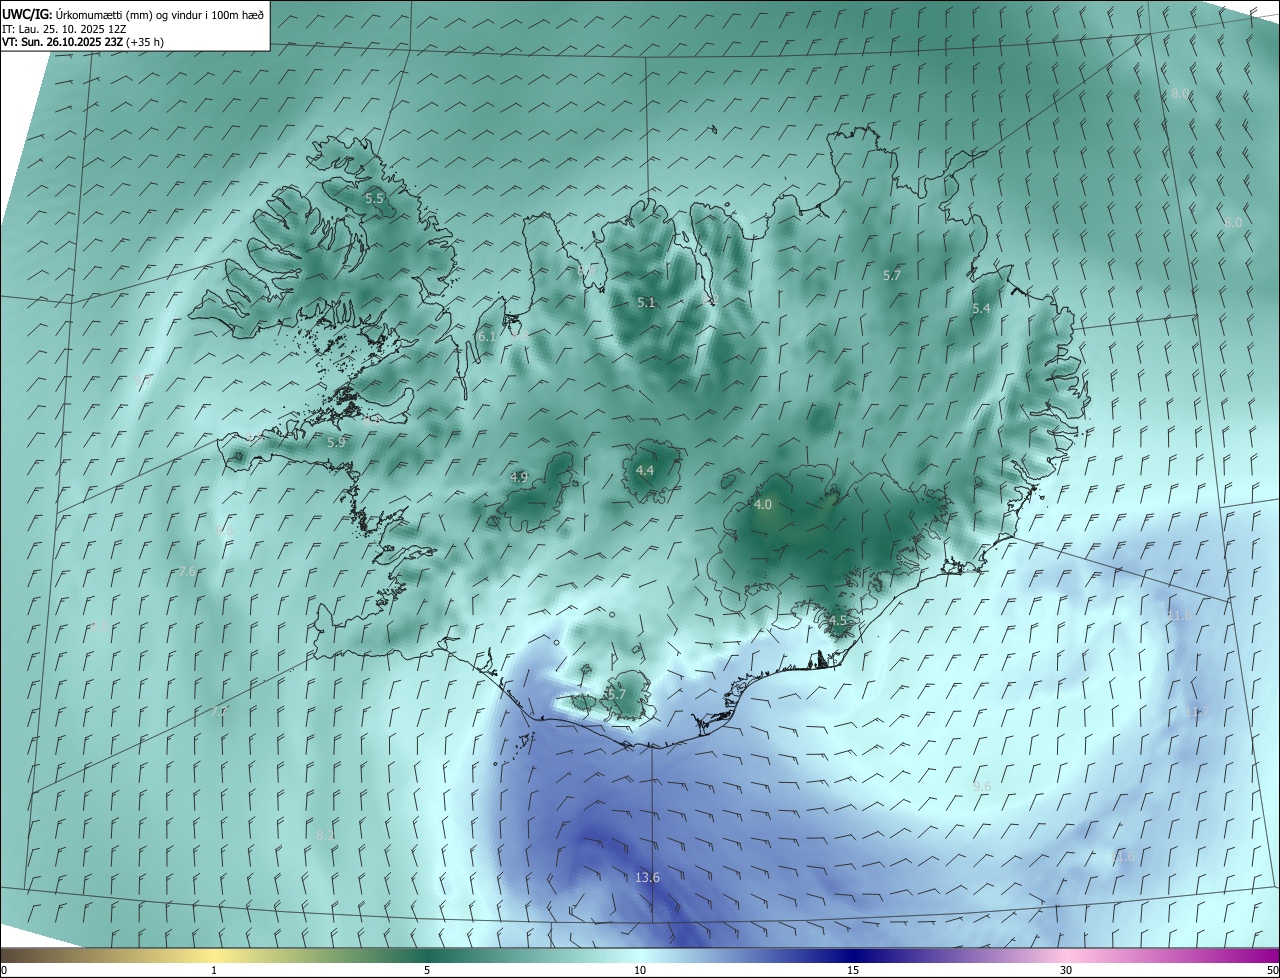Image resolution: width=1280 pixels, height=978 pixels.
Task: Click the 5.1 precipitation value
Action: [x=646, y=302]
